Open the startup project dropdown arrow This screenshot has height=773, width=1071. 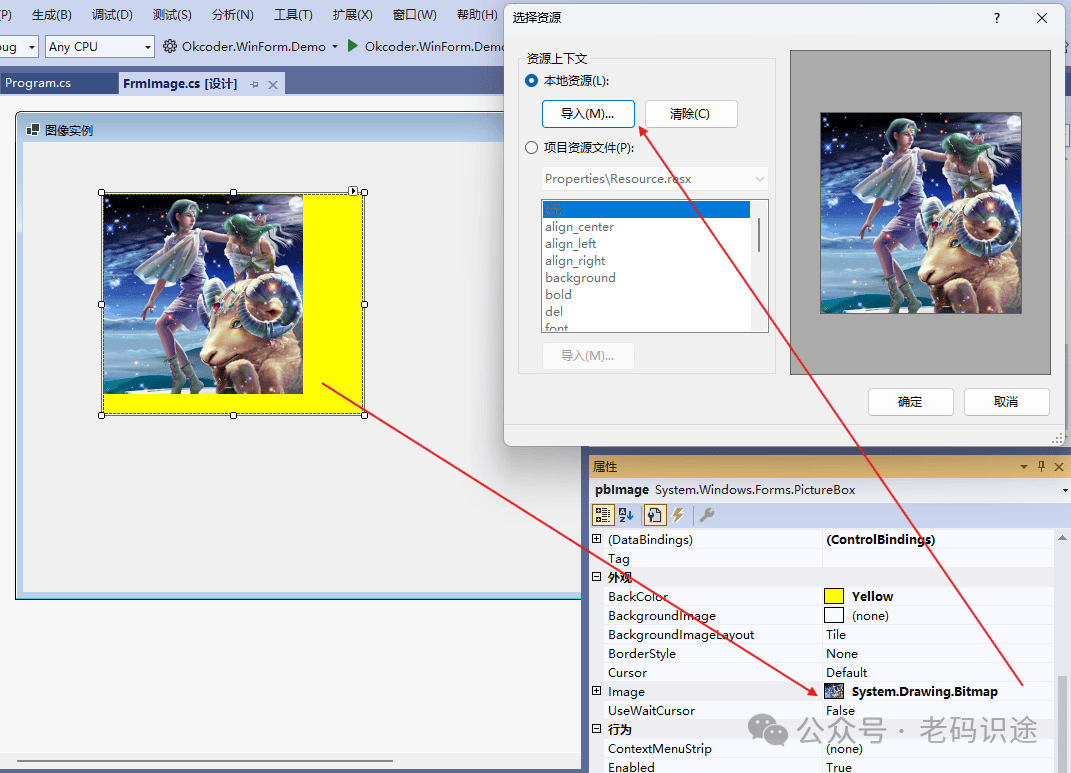[335, 46]
